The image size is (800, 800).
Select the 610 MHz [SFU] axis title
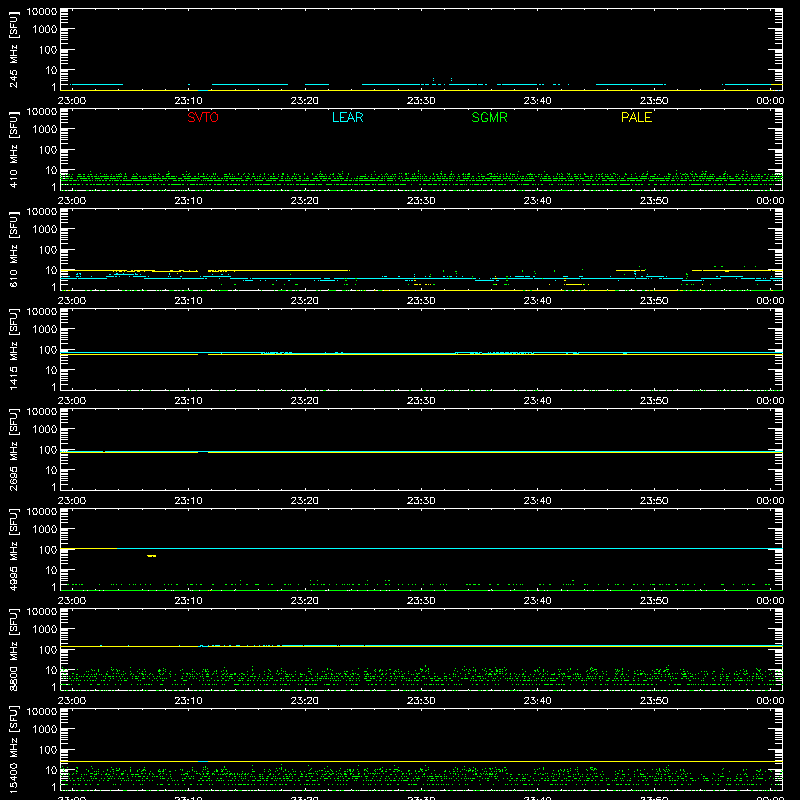point(13,250)
